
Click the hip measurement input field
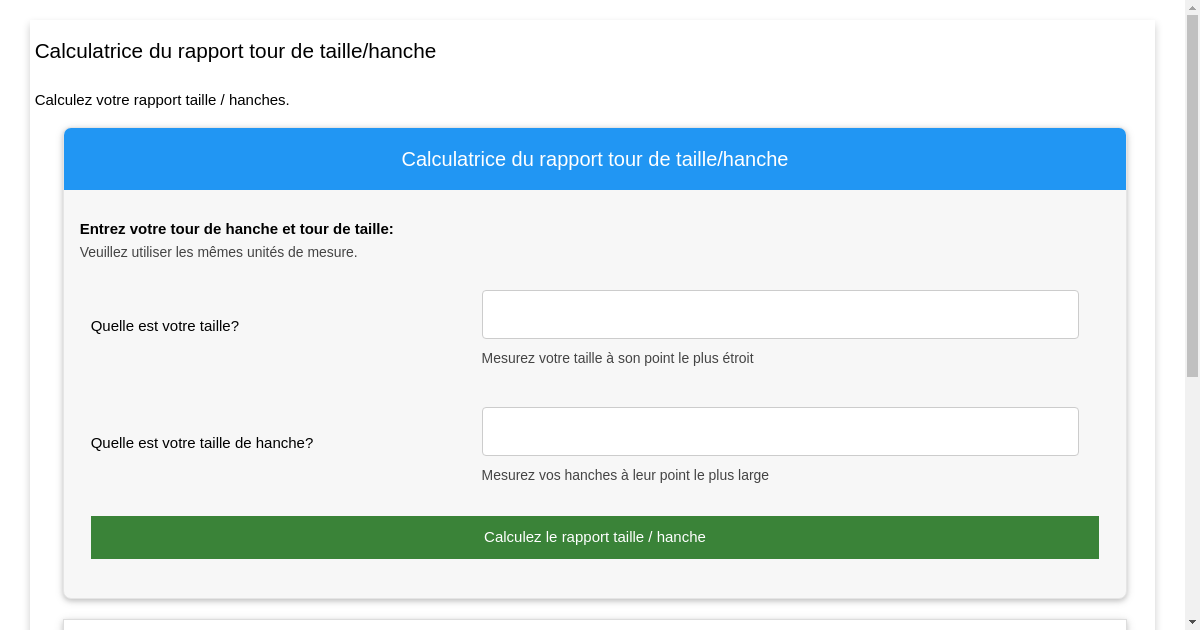[780, 431]
